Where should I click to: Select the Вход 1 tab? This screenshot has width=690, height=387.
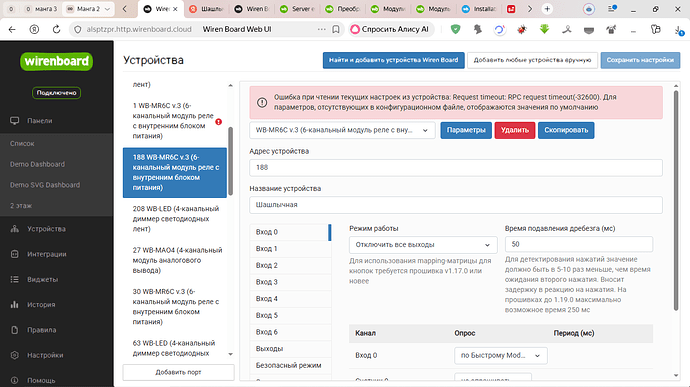point(290,249)
